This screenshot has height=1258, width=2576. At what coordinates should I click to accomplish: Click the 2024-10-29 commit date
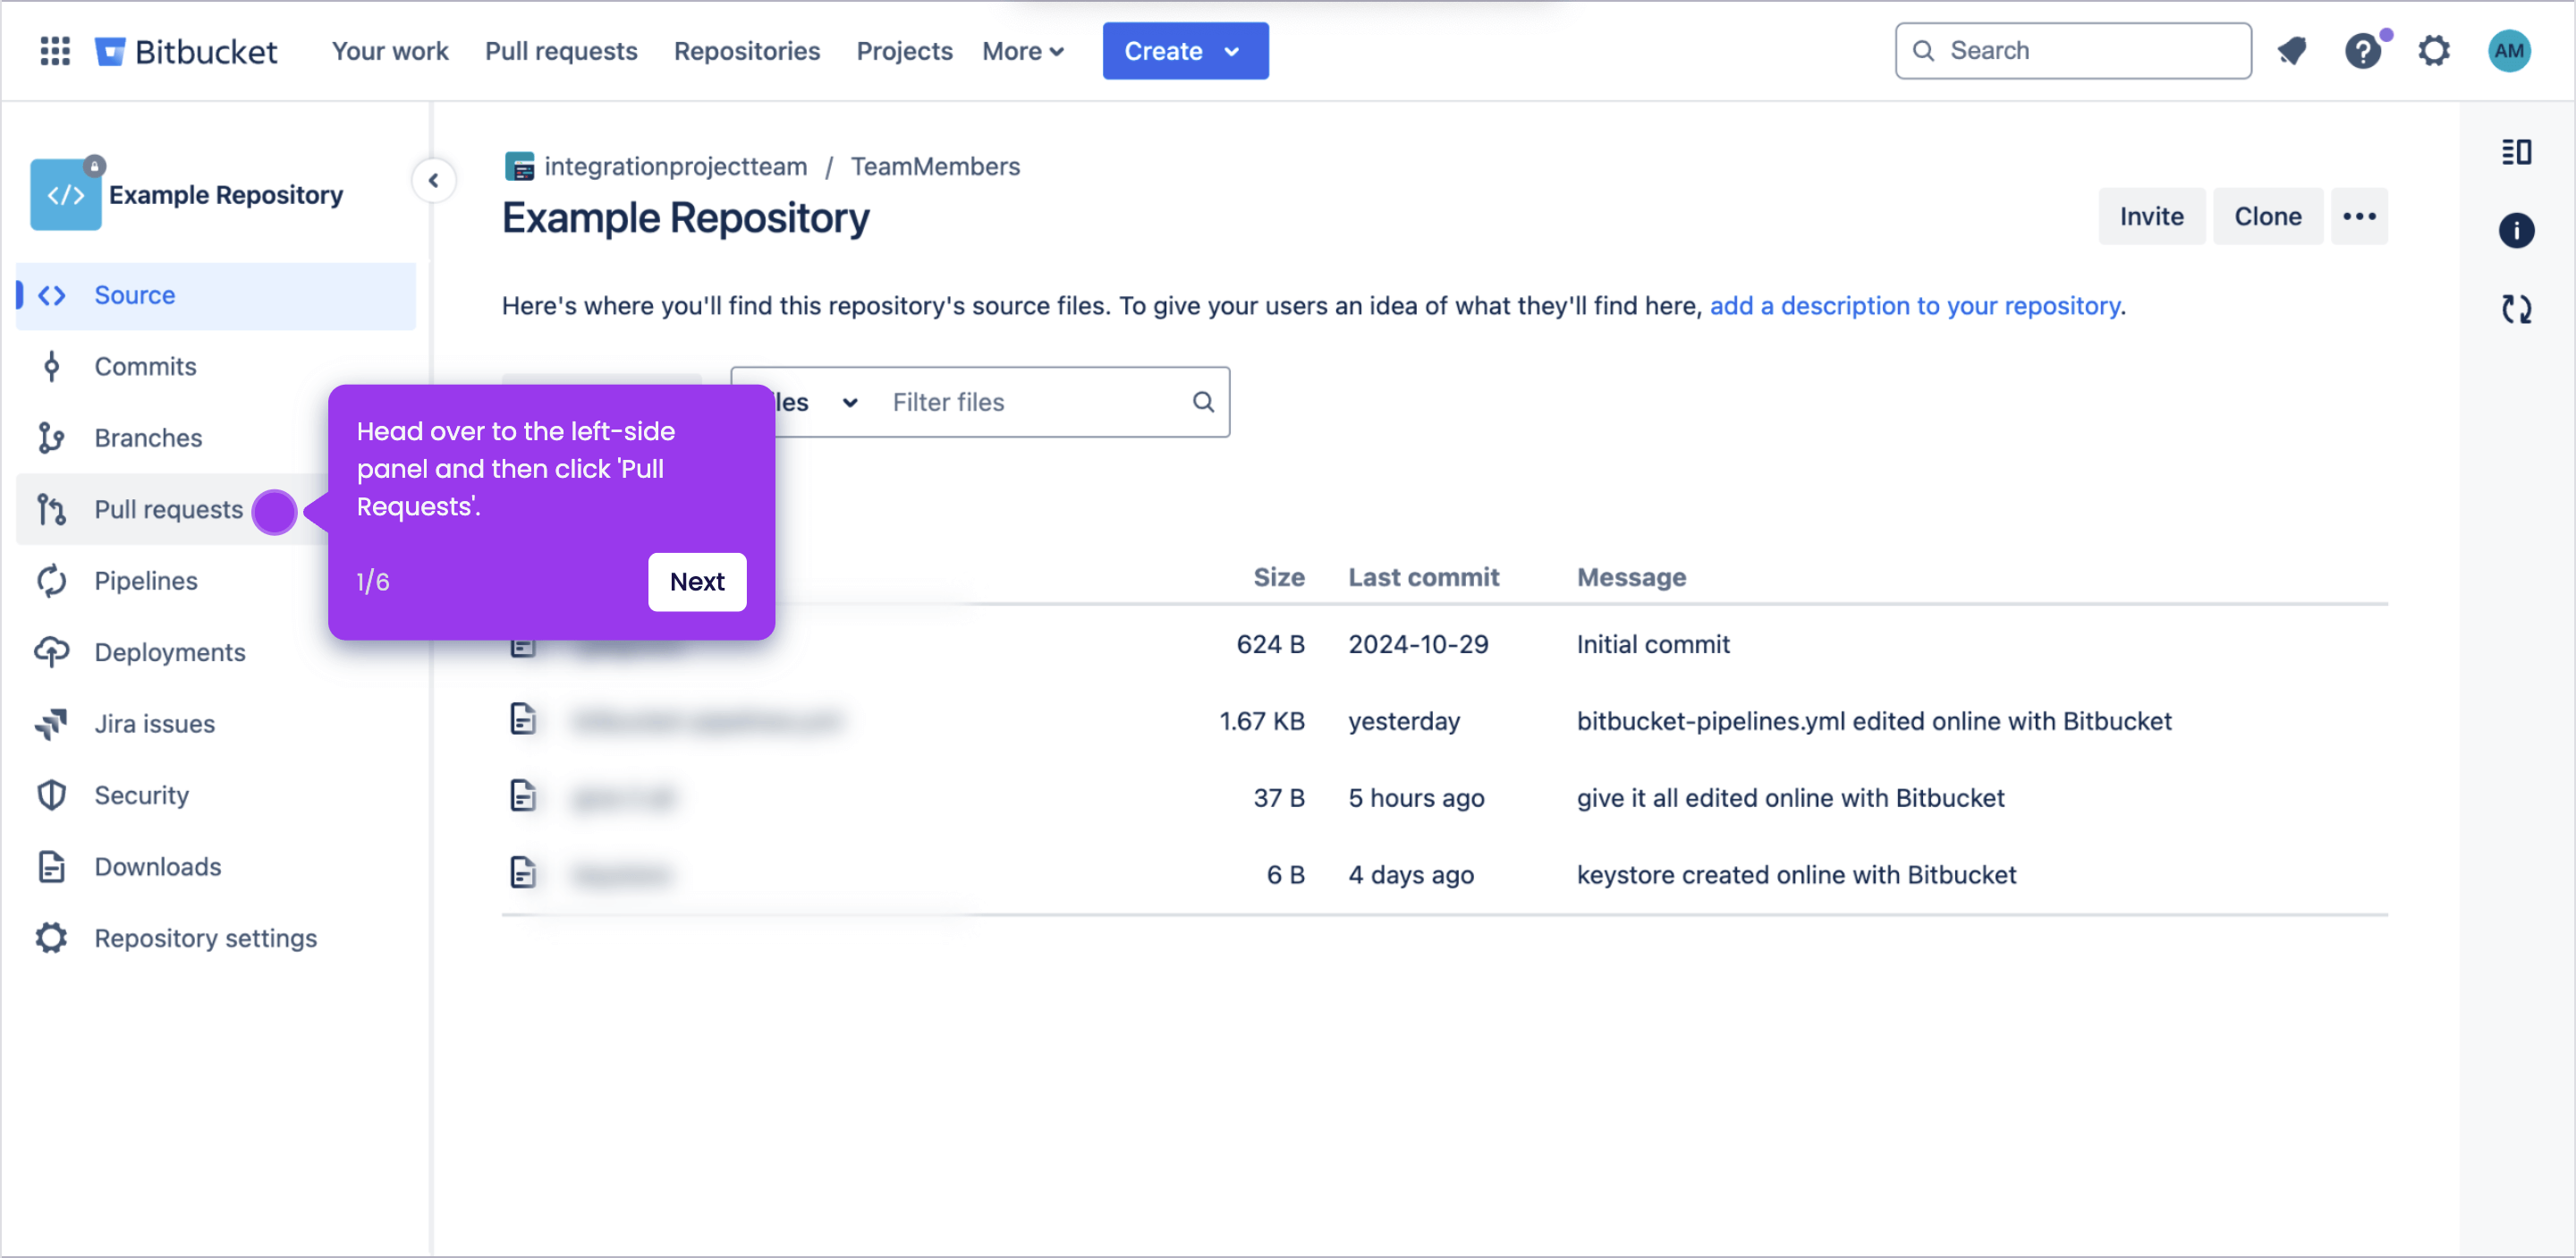(x=1418, y=644)
